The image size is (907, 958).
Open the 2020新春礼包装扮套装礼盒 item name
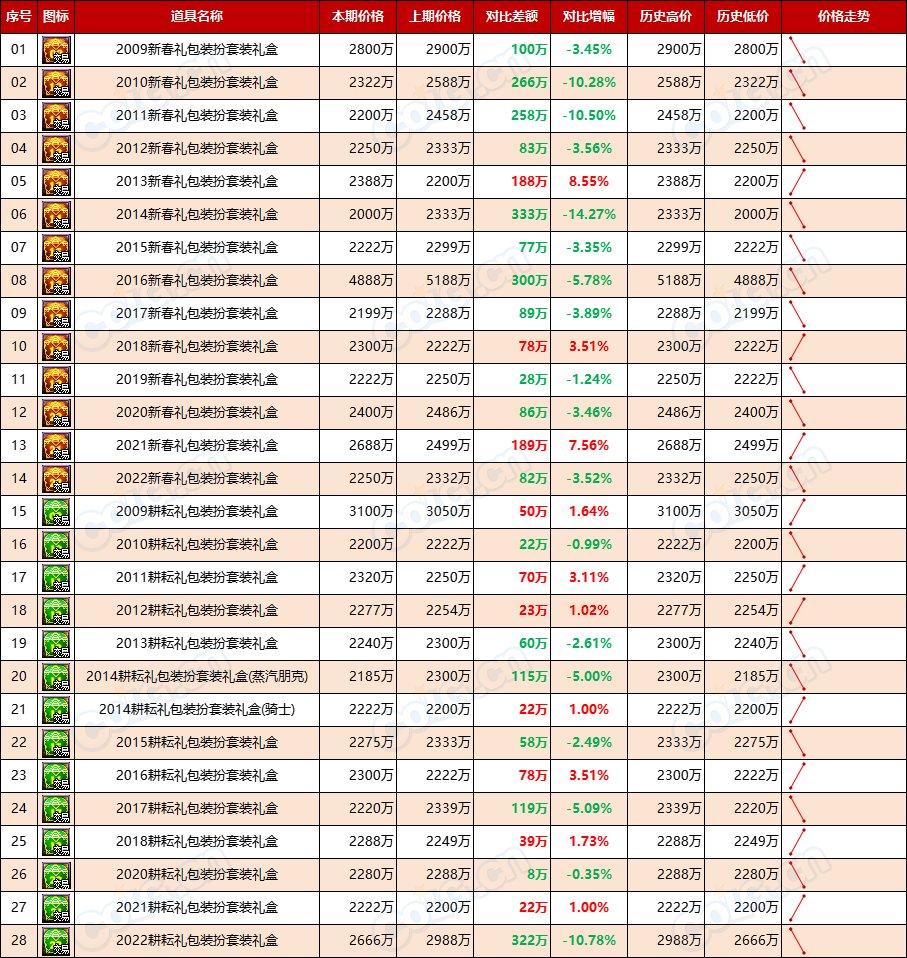(197, 413)
